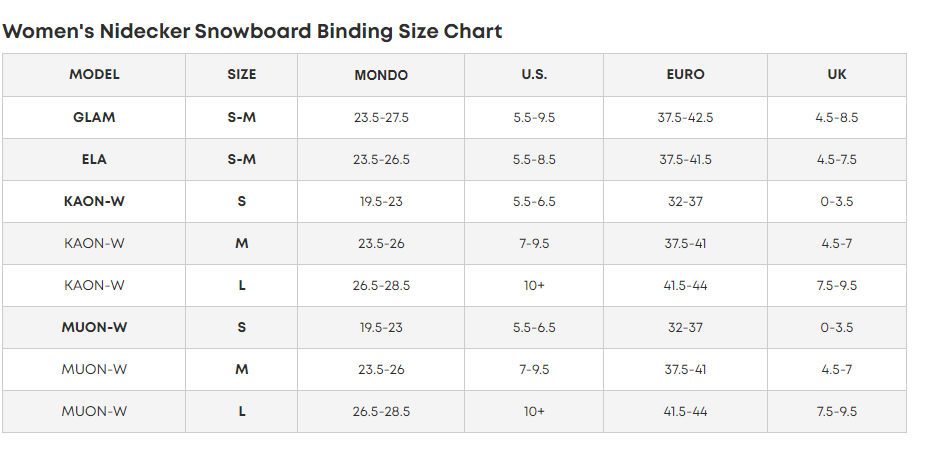Click the GLAM model name cell
926x452 pixels.
coord(94,117)
